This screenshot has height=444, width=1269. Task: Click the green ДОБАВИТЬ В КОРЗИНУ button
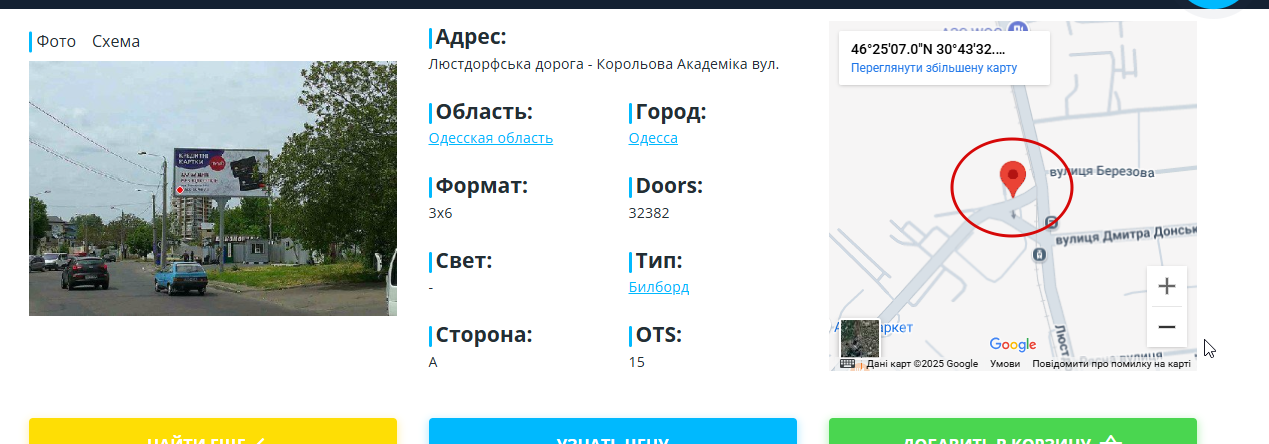click(1013, 431)
